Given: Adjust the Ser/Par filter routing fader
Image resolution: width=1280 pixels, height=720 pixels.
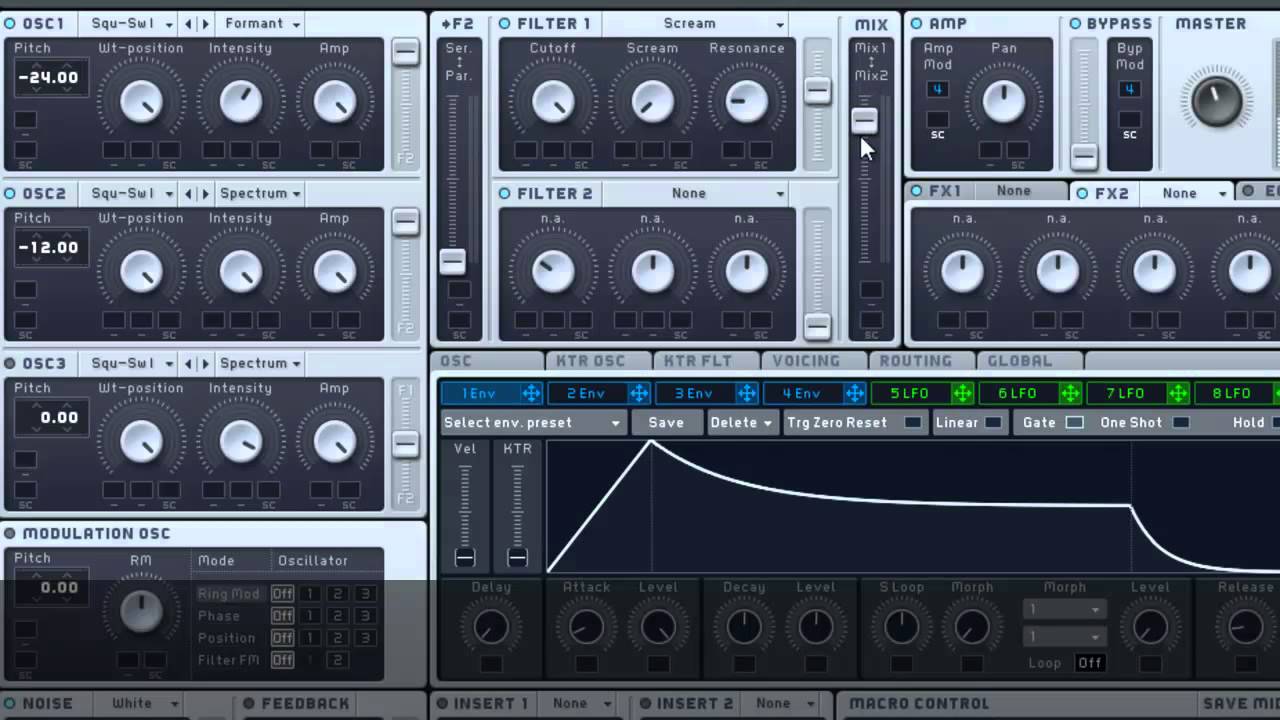Looking at the screenshot, I should (452, 262).
